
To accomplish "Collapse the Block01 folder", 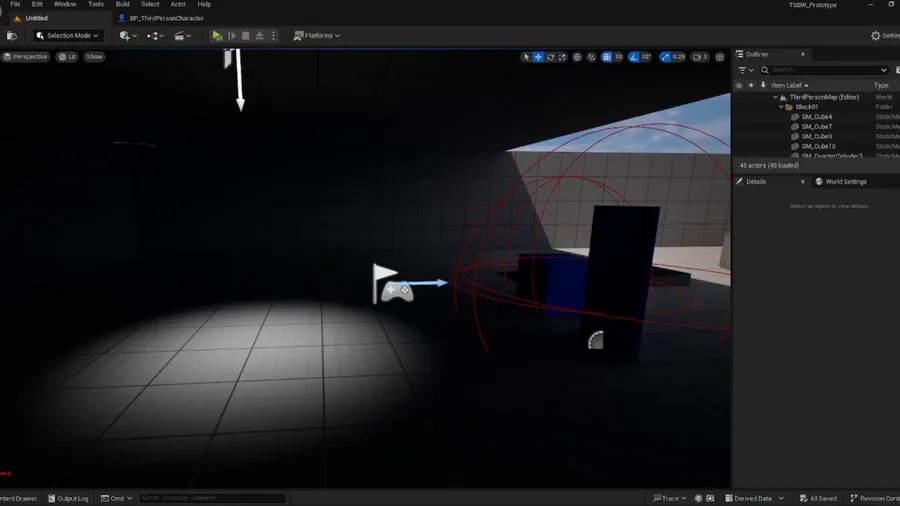I will tap(781, 107).
